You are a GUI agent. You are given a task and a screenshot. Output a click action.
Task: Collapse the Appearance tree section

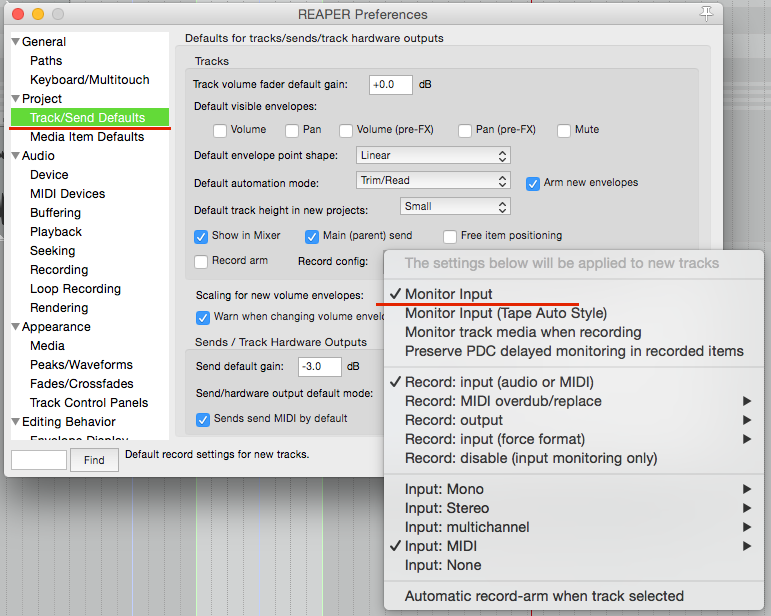point(16,327)
